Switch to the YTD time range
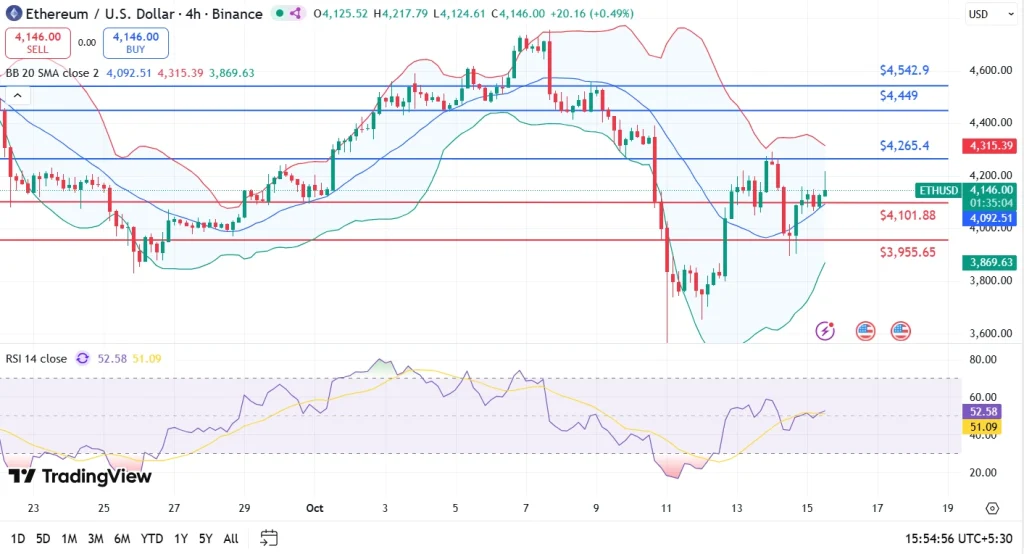The width and height of the screenshot is (1024, 554). click(152, 538)
